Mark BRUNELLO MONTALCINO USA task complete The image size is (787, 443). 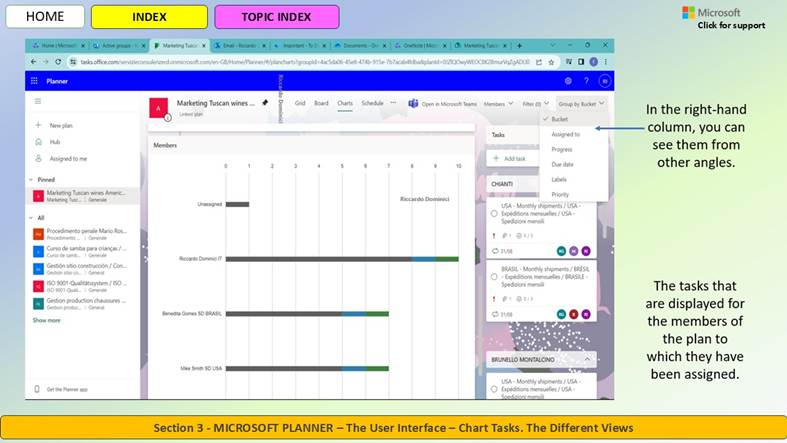494,389
